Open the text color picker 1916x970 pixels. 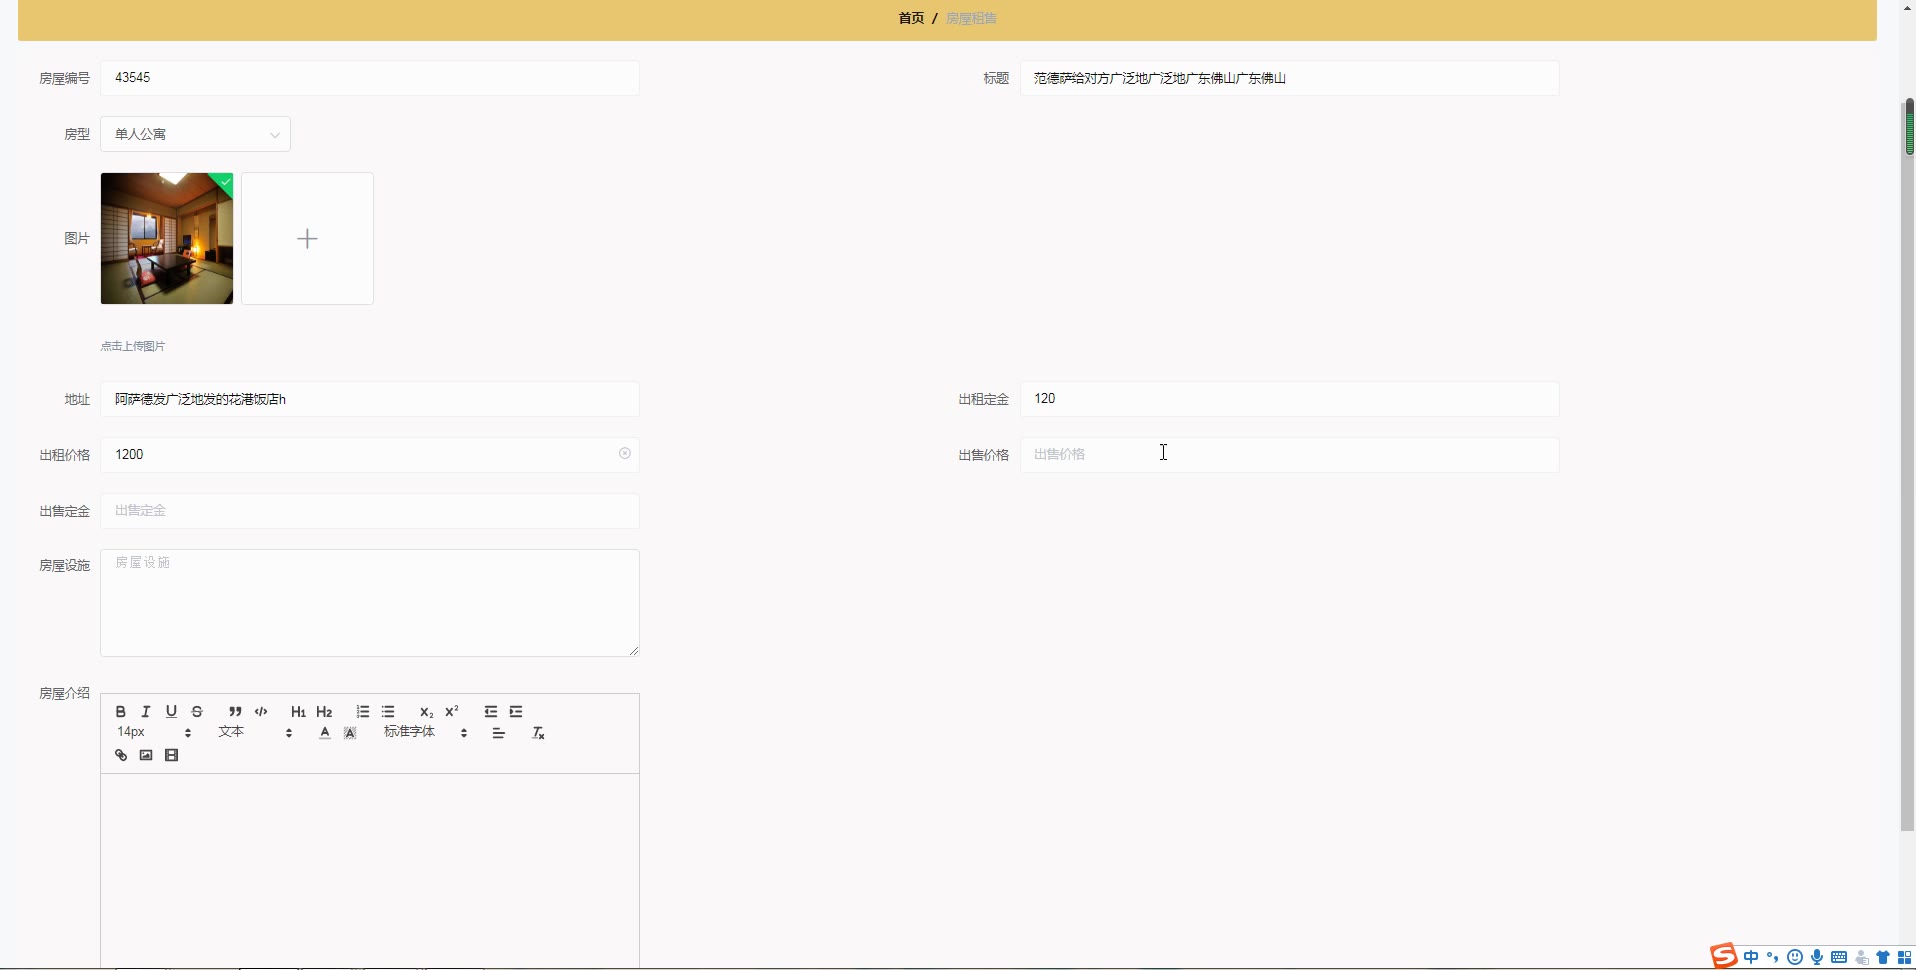tap(324, 733)
